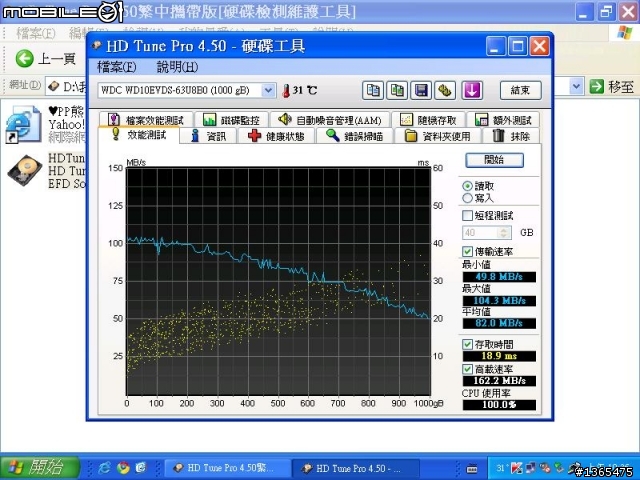Click the copy screenshot to clipboard icon
This screenshot has height=480, width=640.
[397, 90]
